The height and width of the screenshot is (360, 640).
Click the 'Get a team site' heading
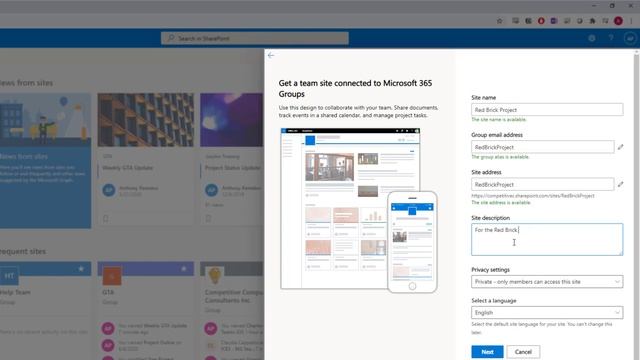[356, 89]
